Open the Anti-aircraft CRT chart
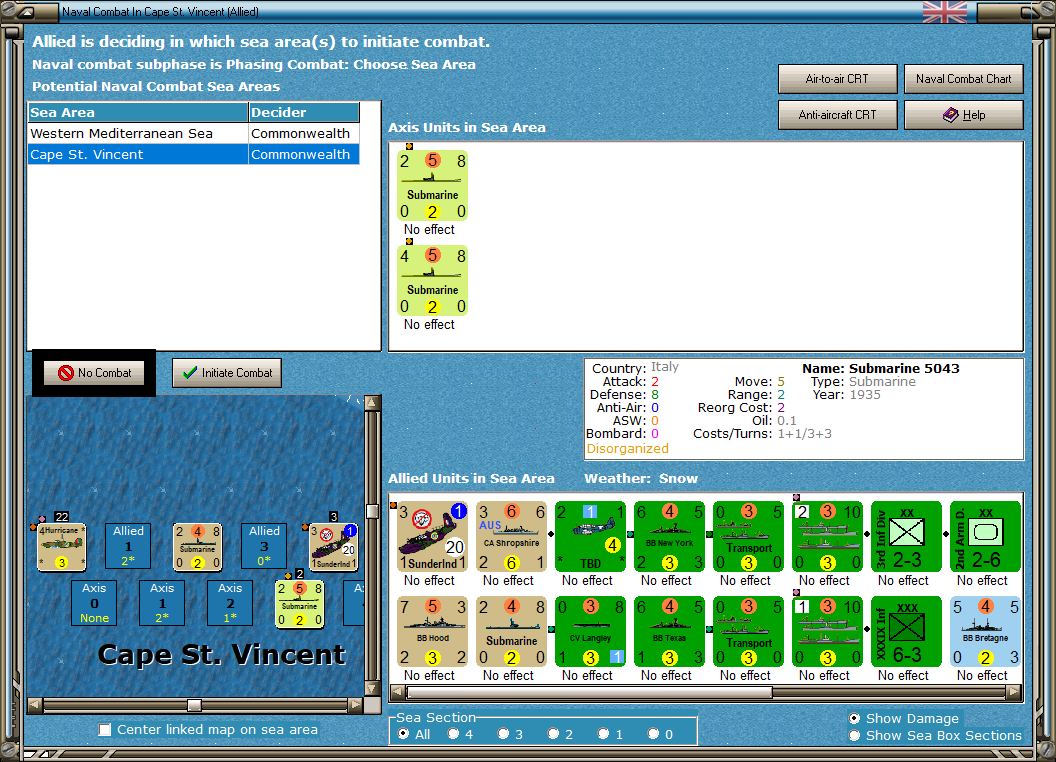The height and width of the screenshot is (762, 1056). [837, 115]
